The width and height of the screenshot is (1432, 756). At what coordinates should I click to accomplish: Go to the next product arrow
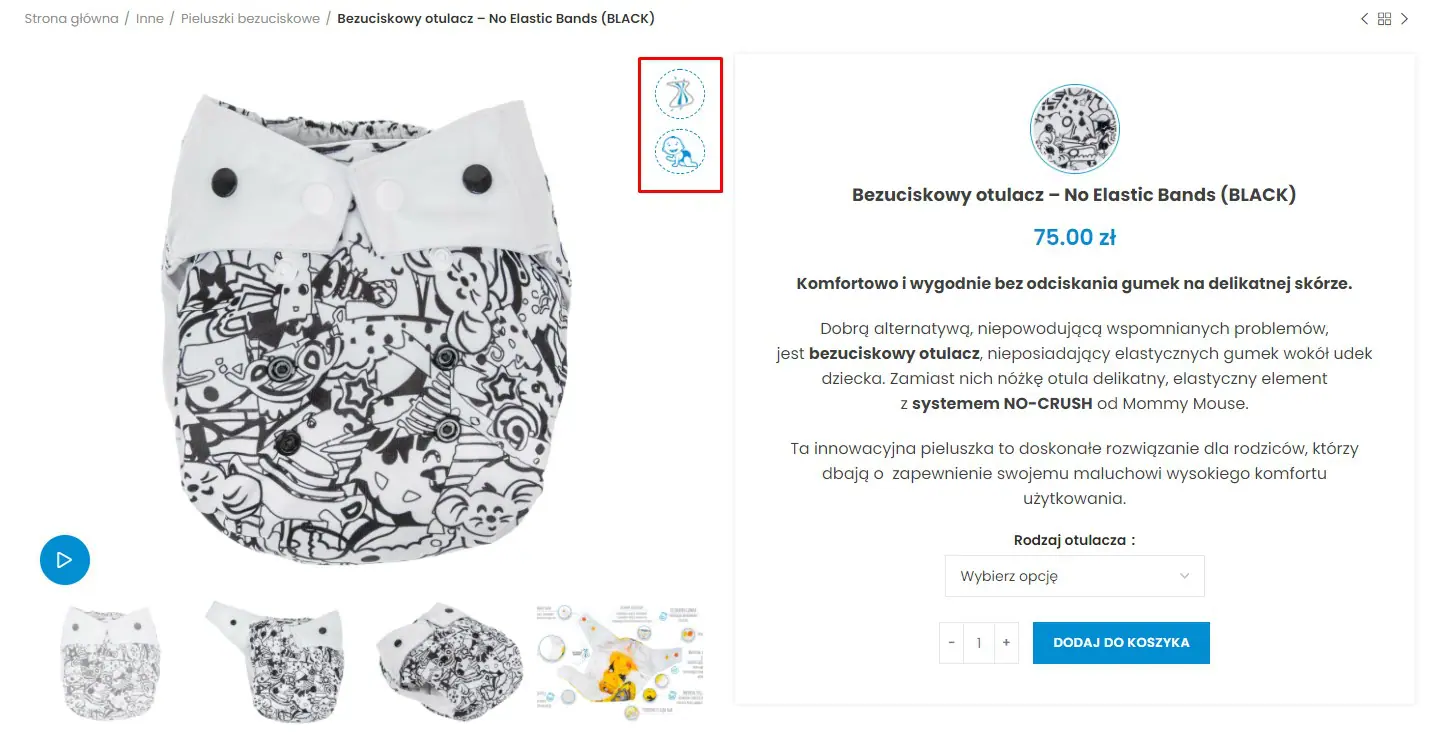(x=1404, y=19)
